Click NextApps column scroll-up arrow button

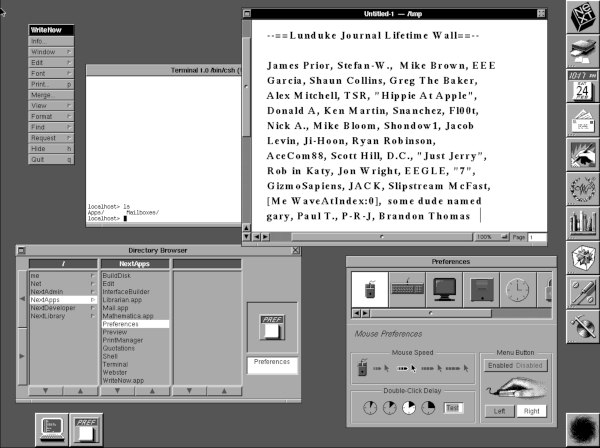[x=152, y=391]
